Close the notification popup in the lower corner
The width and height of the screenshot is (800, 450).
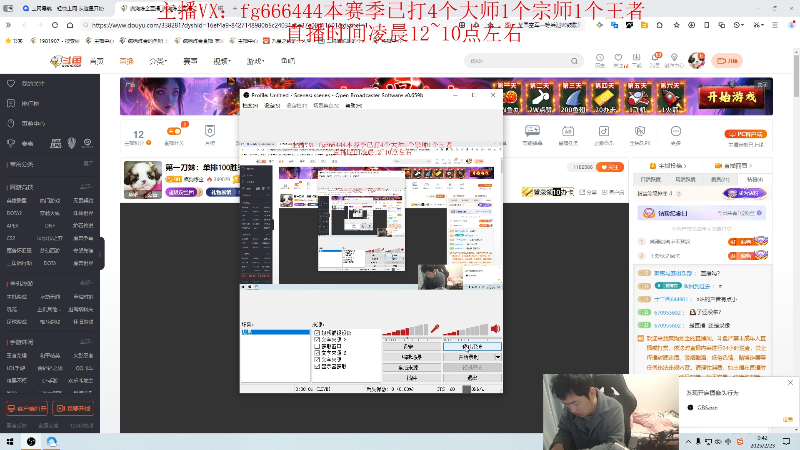[x=790, y=383]
